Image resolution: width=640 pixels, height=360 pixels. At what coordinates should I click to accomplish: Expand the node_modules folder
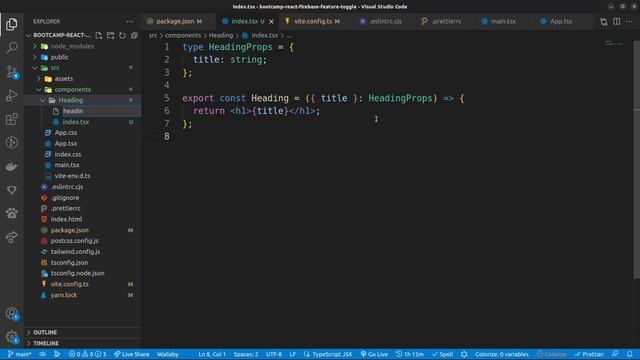35,46
